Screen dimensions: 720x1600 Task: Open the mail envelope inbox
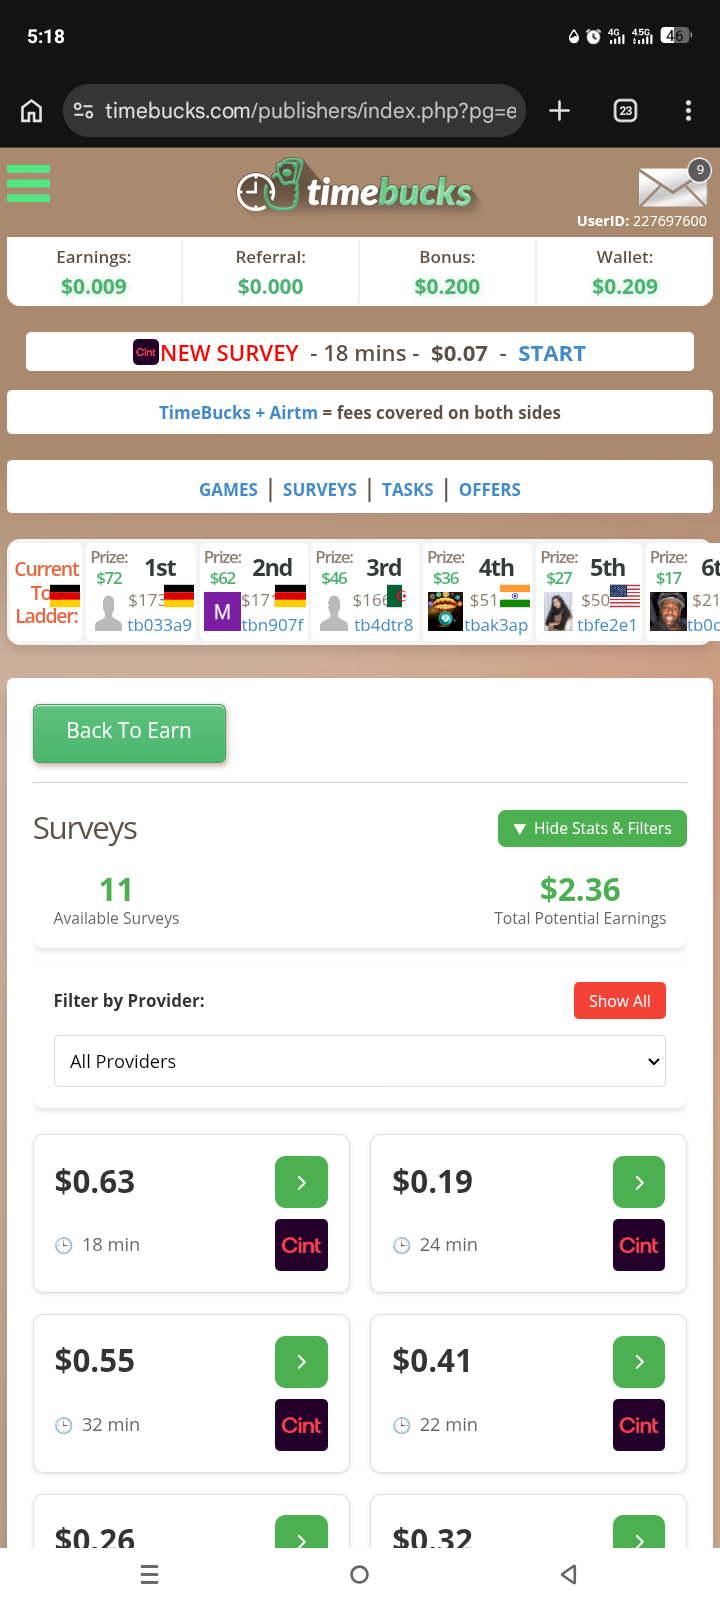tap(671, 186)
